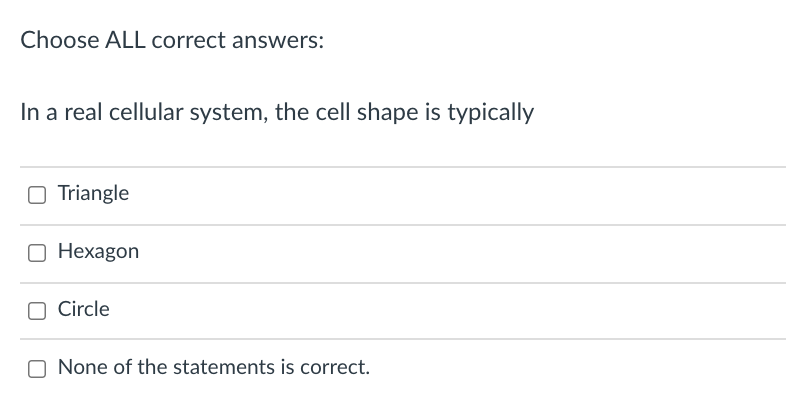This screenshot has height=406, width=786.
Task: Select the Circle checkbox
Action: (x=37, y=311)
